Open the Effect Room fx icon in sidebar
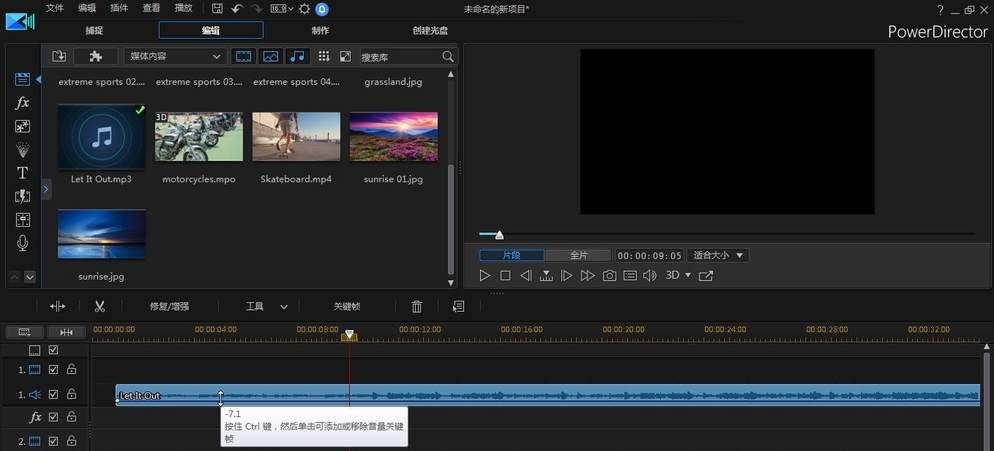The width and height of the screenshot is (994, 451). [x=22, y=103]
